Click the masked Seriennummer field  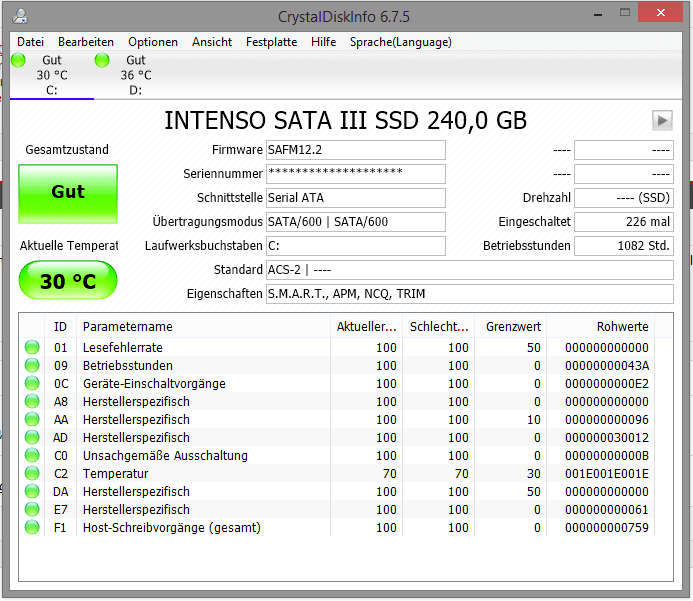click(356, 174)
